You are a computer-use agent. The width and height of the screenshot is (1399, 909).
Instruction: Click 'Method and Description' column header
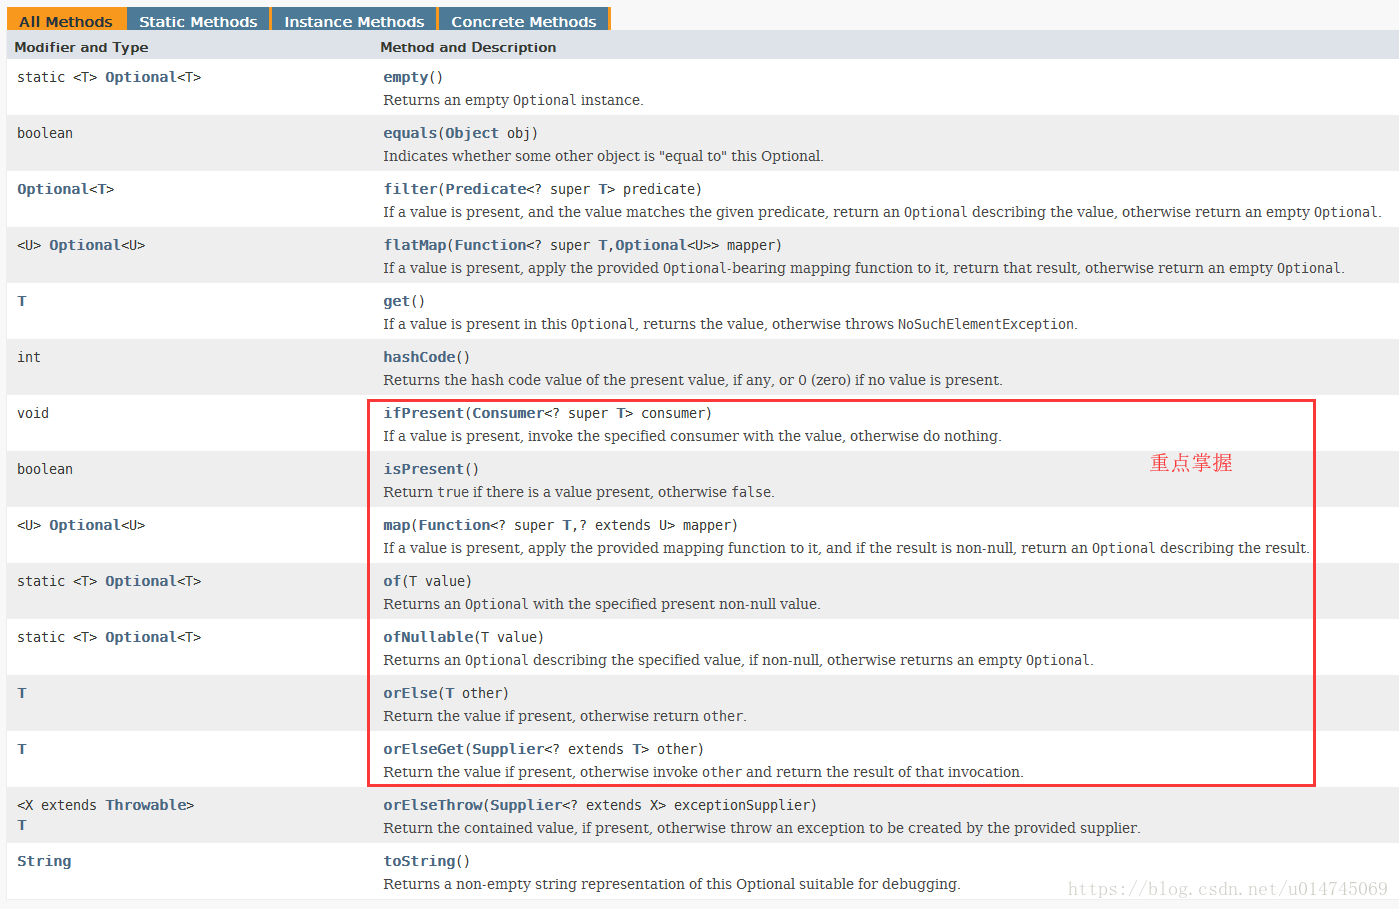(468, 47)
